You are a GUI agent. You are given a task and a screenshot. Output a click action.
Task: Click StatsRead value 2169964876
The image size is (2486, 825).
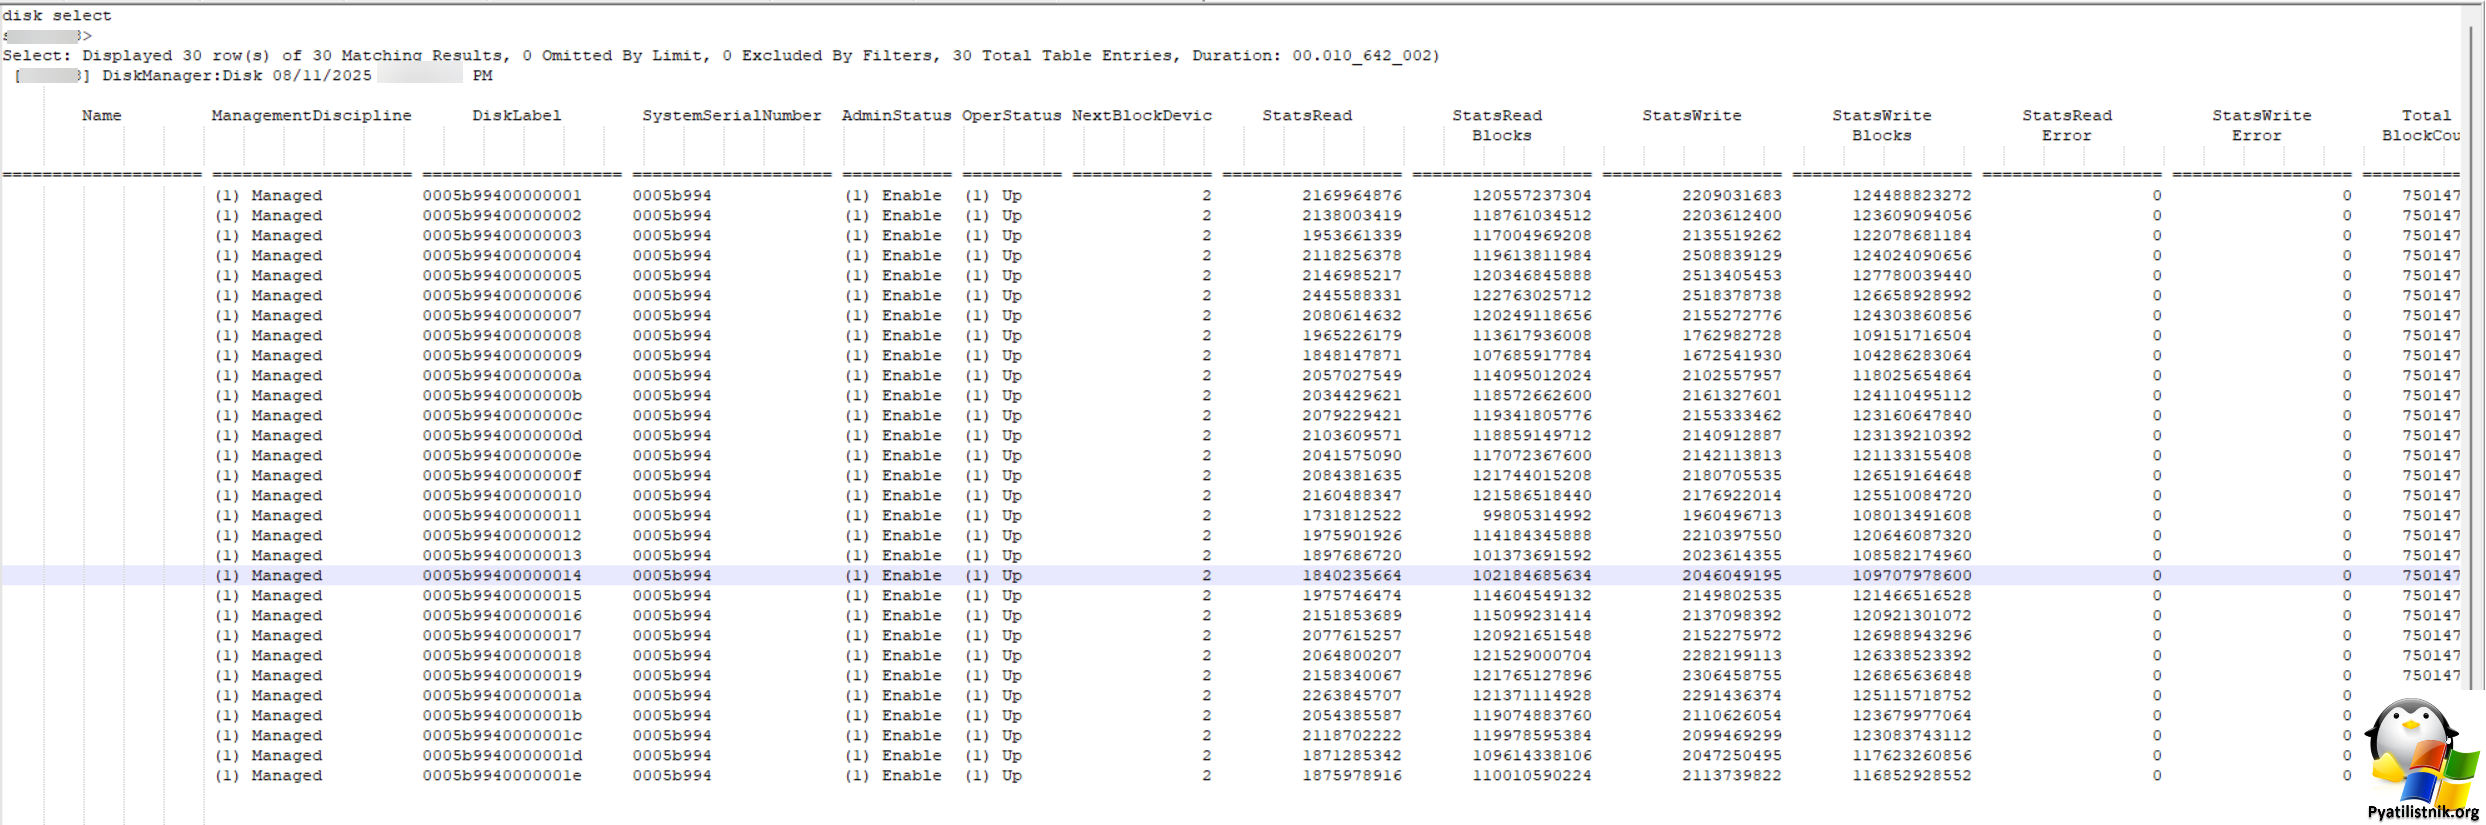tap(1352, 196)
